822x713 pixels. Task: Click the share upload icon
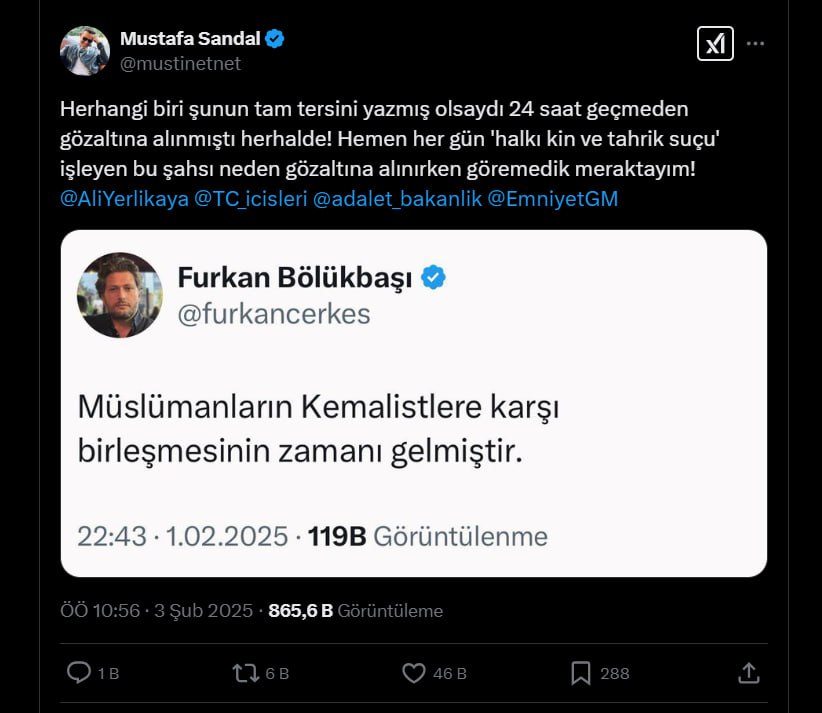click(748, 673)
